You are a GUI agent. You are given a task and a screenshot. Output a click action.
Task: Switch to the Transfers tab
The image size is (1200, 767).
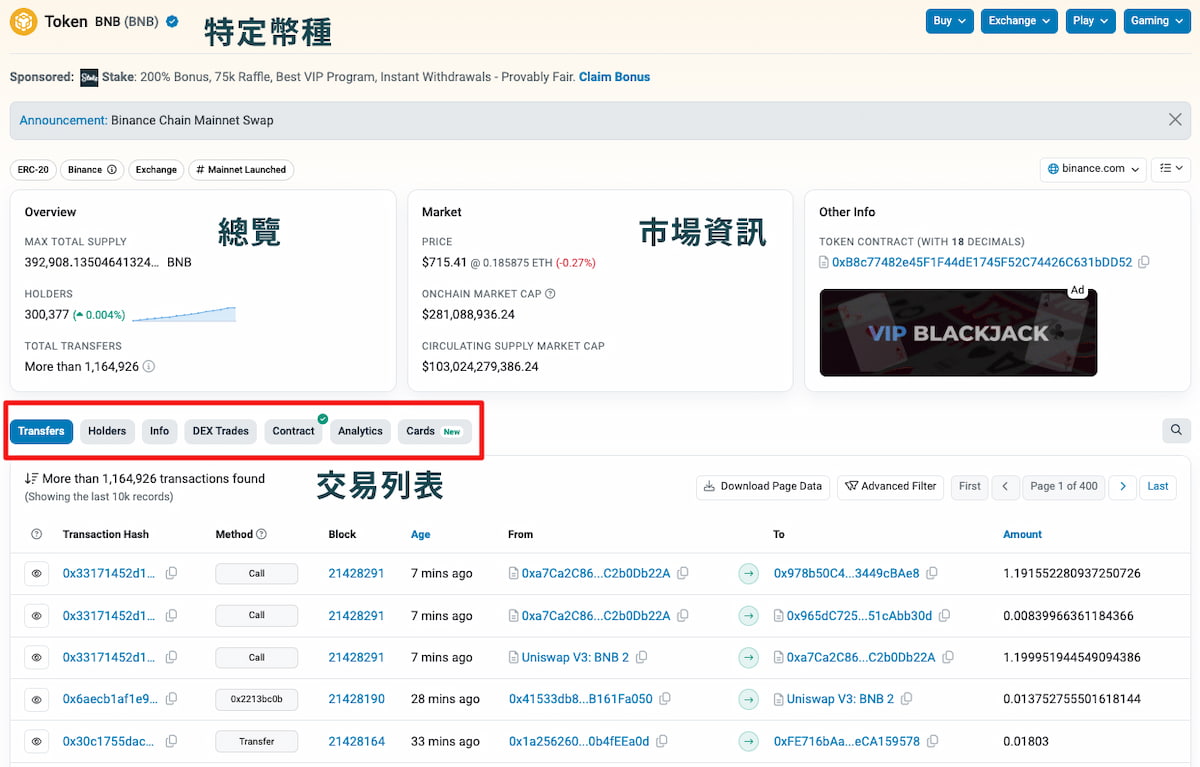pos(41,431)
